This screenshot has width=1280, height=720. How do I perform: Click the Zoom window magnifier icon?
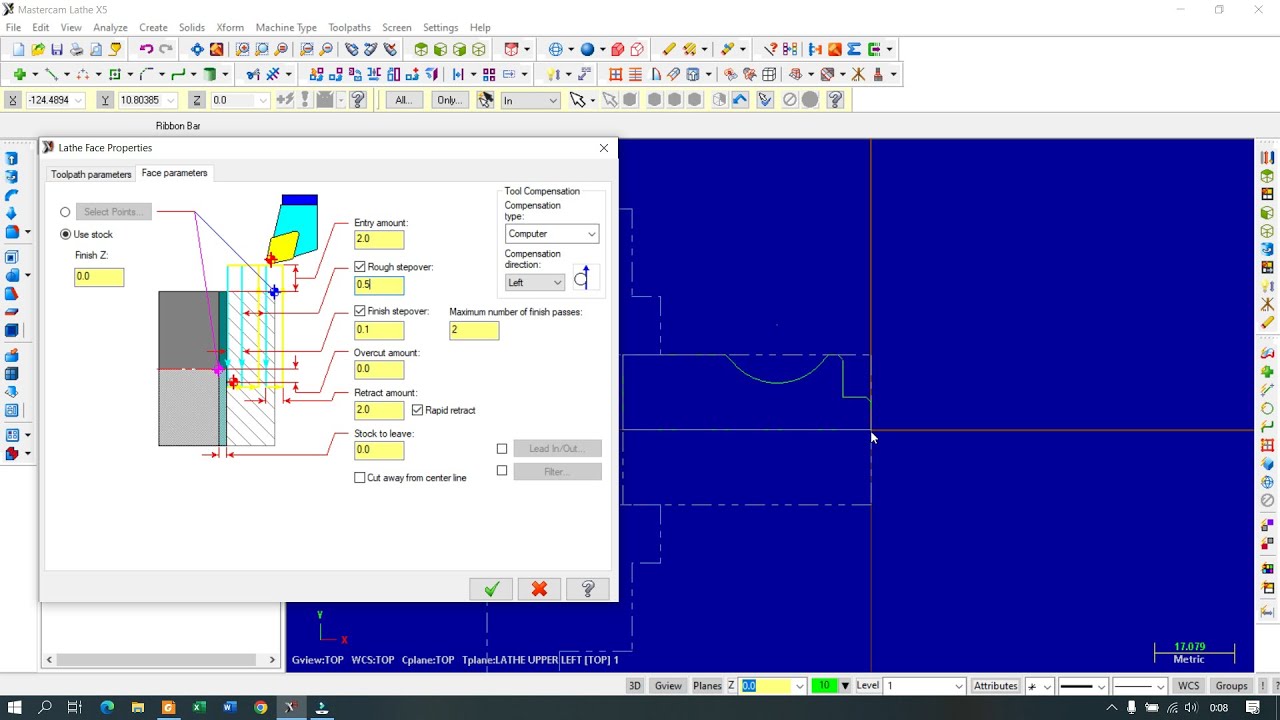pyautogui.click(x=243, y=49)
